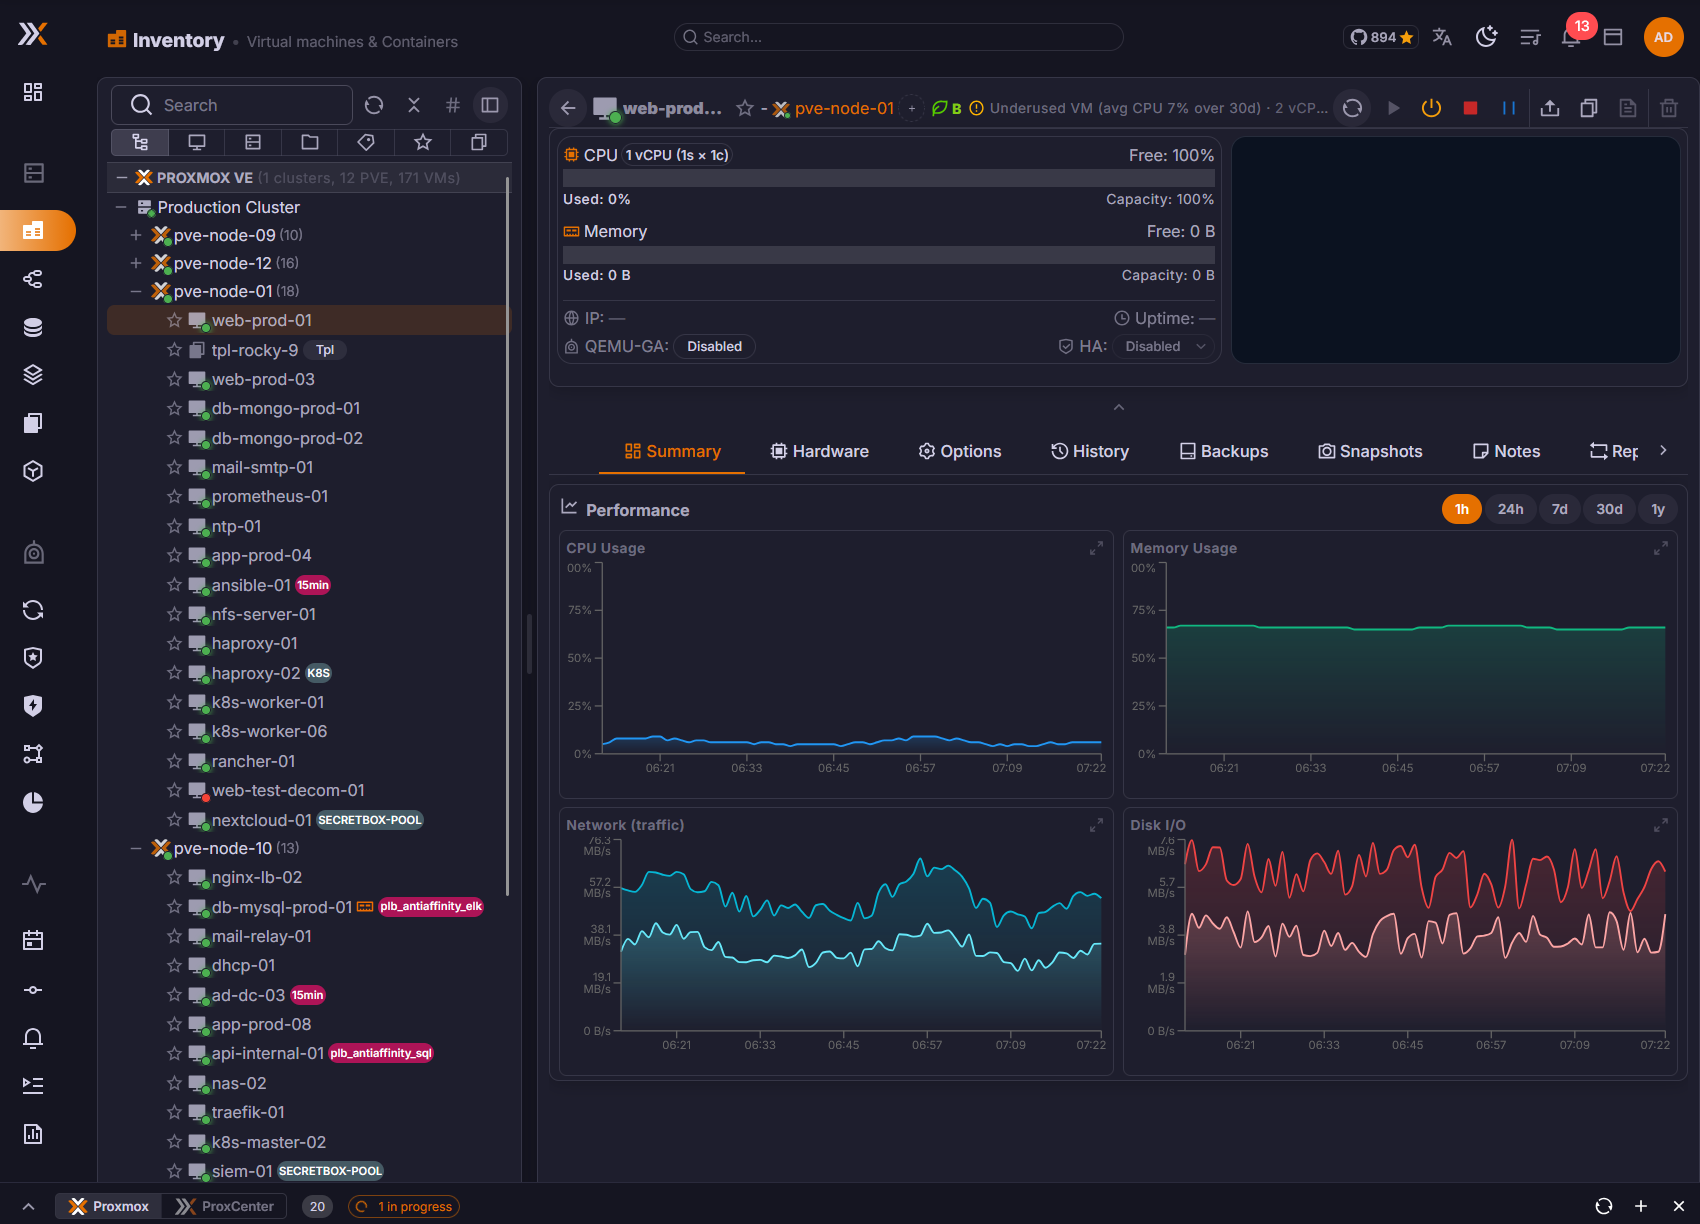Collapse all tree nodes icon
This screenshot has width=1700, height=1224.
414,105
